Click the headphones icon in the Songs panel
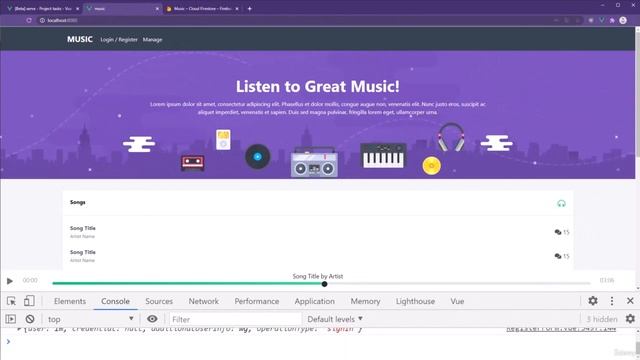This screenshot has width=640, height=360. [561, 203]
